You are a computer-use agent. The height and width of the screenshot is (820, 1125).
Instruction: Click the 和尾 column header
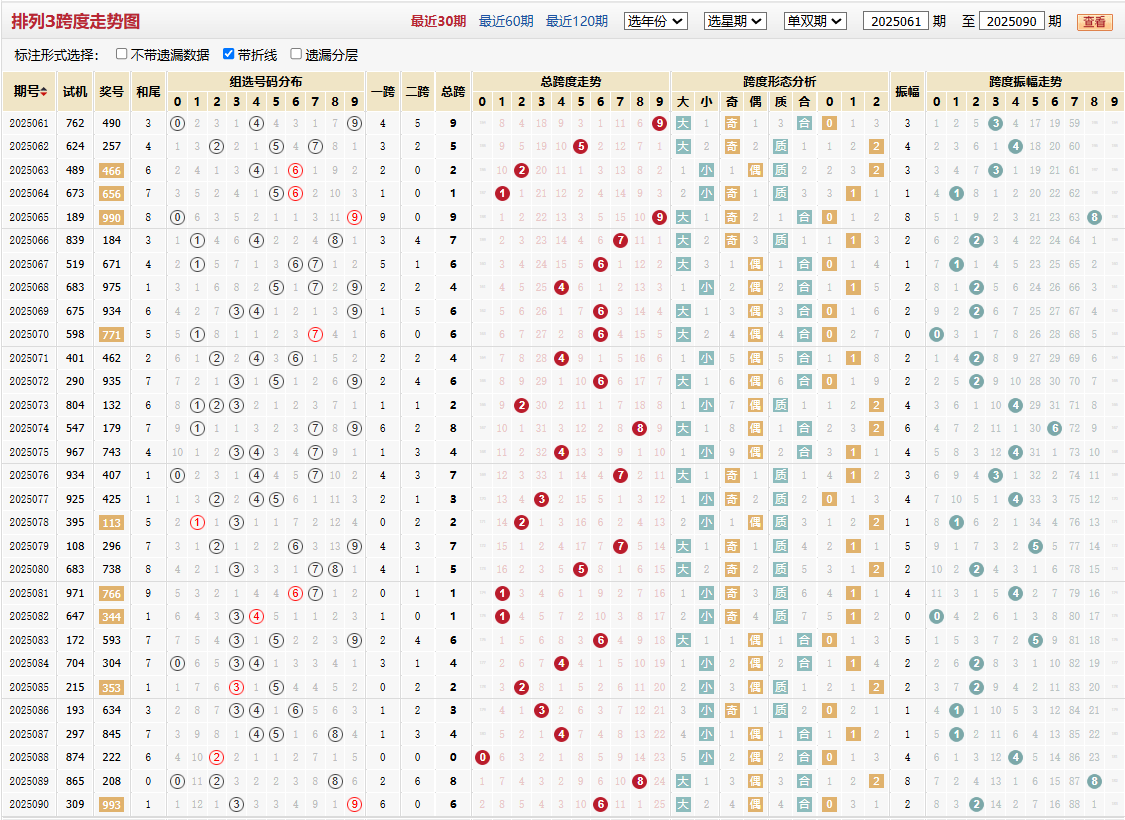coord(149,92)
